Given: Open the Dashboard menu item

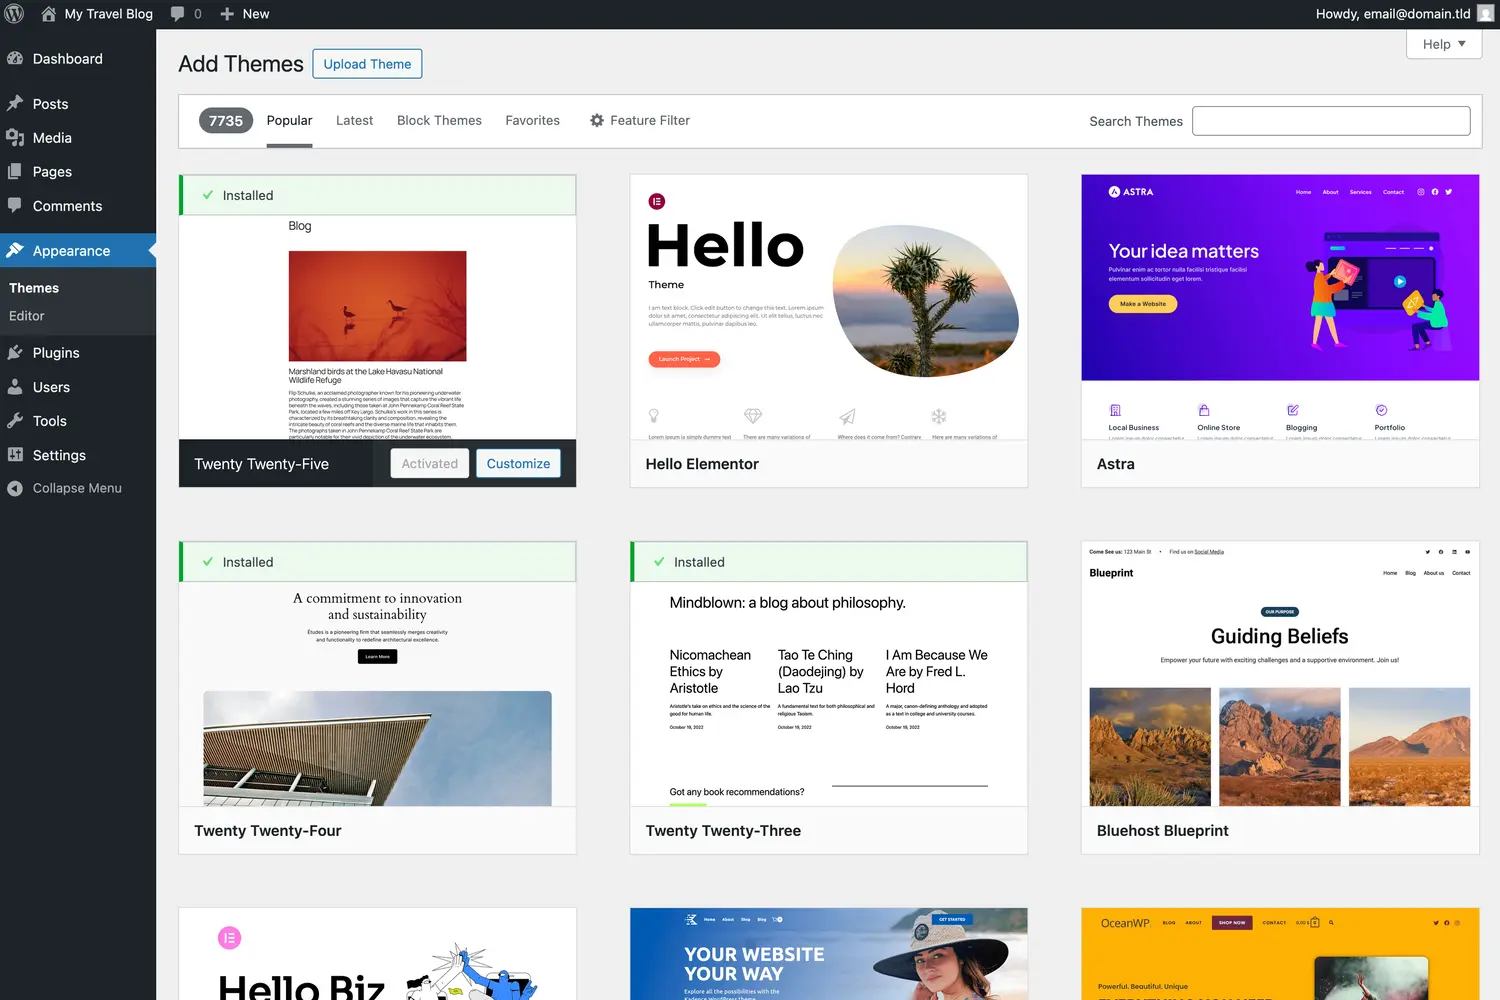Looking at the screenshot, I should (78, 59).
